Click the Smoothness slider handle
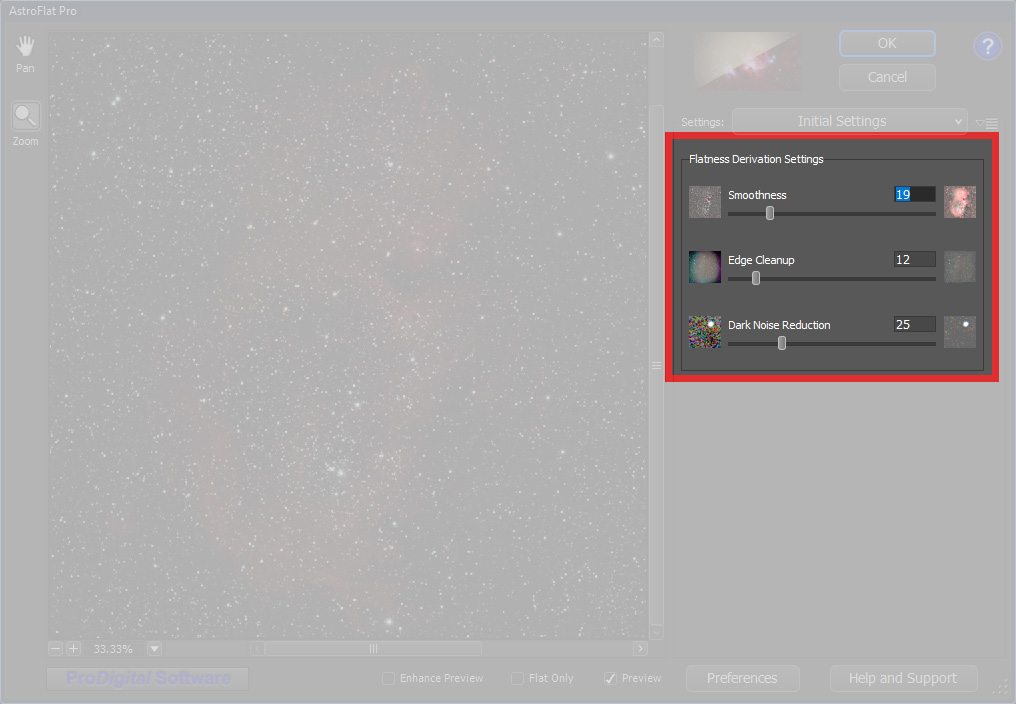The height and width of the screenshot is (704, 1016). pyautogui.click(x=770, y=213)
